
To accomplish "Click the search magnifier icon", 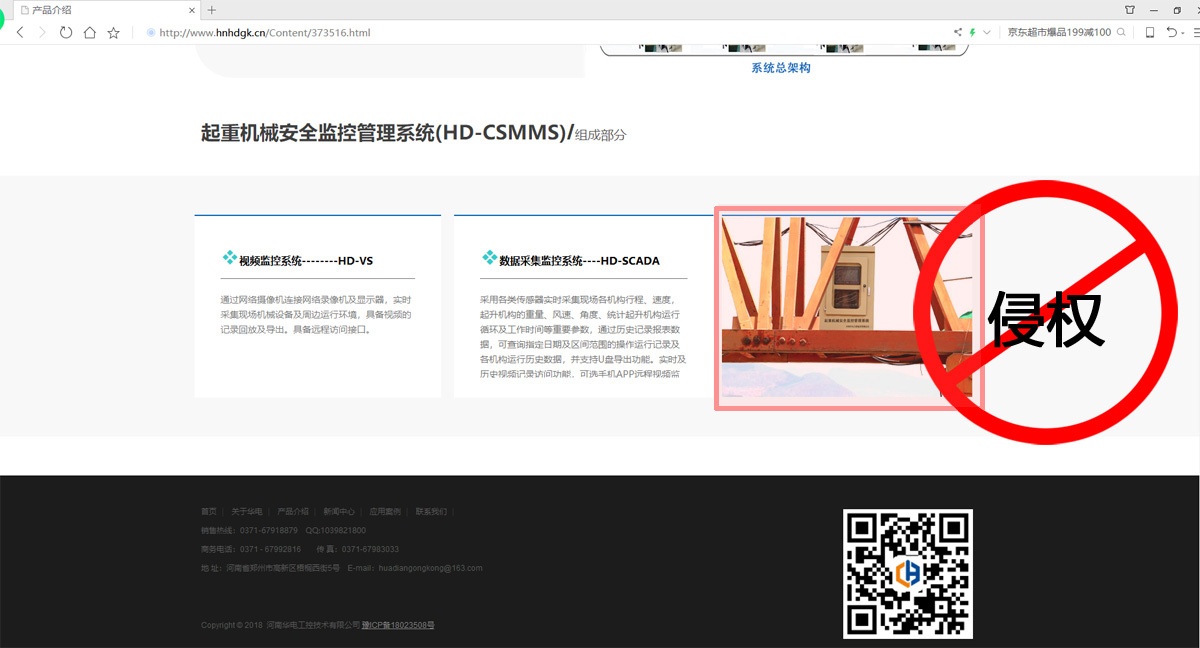I will pyautogui.click(x=1121, y=32).
